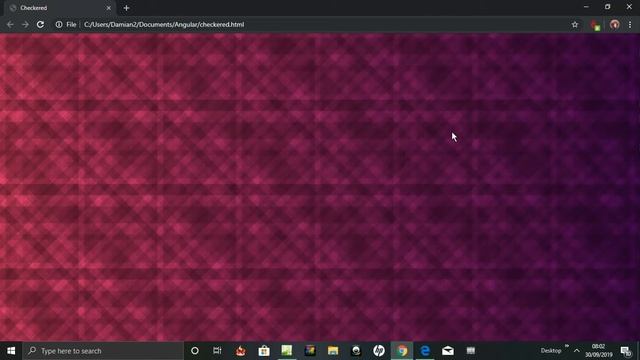Open the Mail app from the taskbar
640x360 pixels.
[448, 351]
